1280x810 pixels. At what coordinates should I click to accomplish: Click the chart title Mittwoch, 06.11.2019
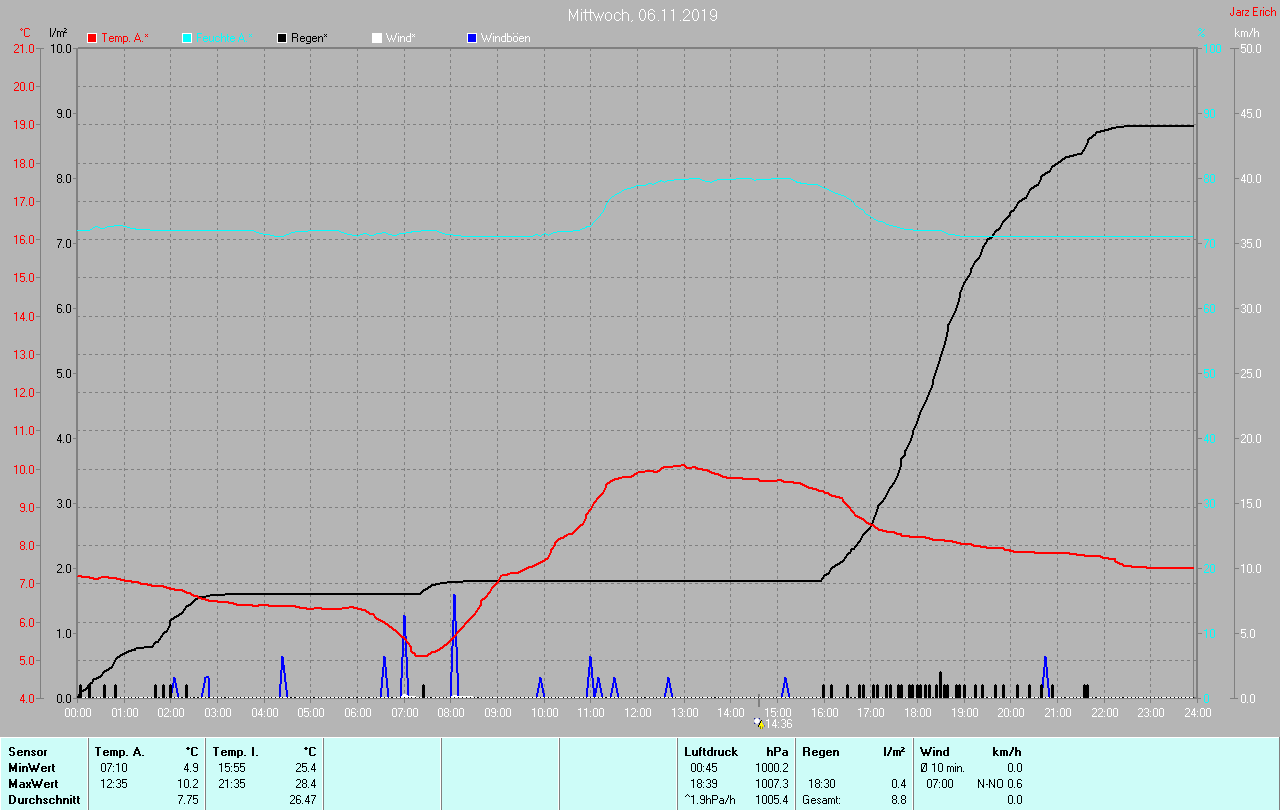tap(642, 15)
